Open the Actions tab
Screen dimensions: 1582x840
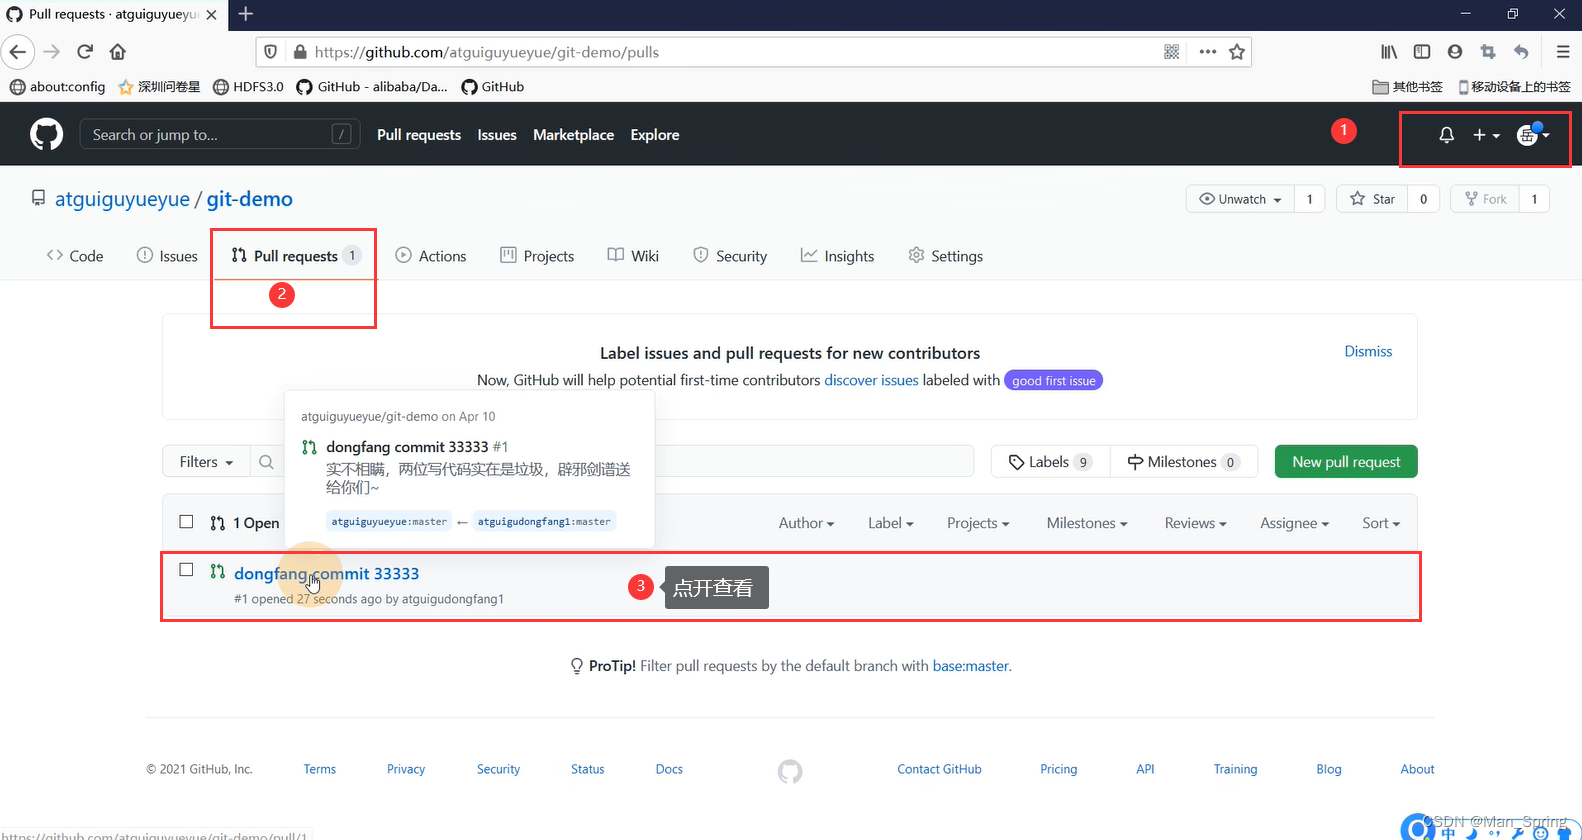coord(431,256)
